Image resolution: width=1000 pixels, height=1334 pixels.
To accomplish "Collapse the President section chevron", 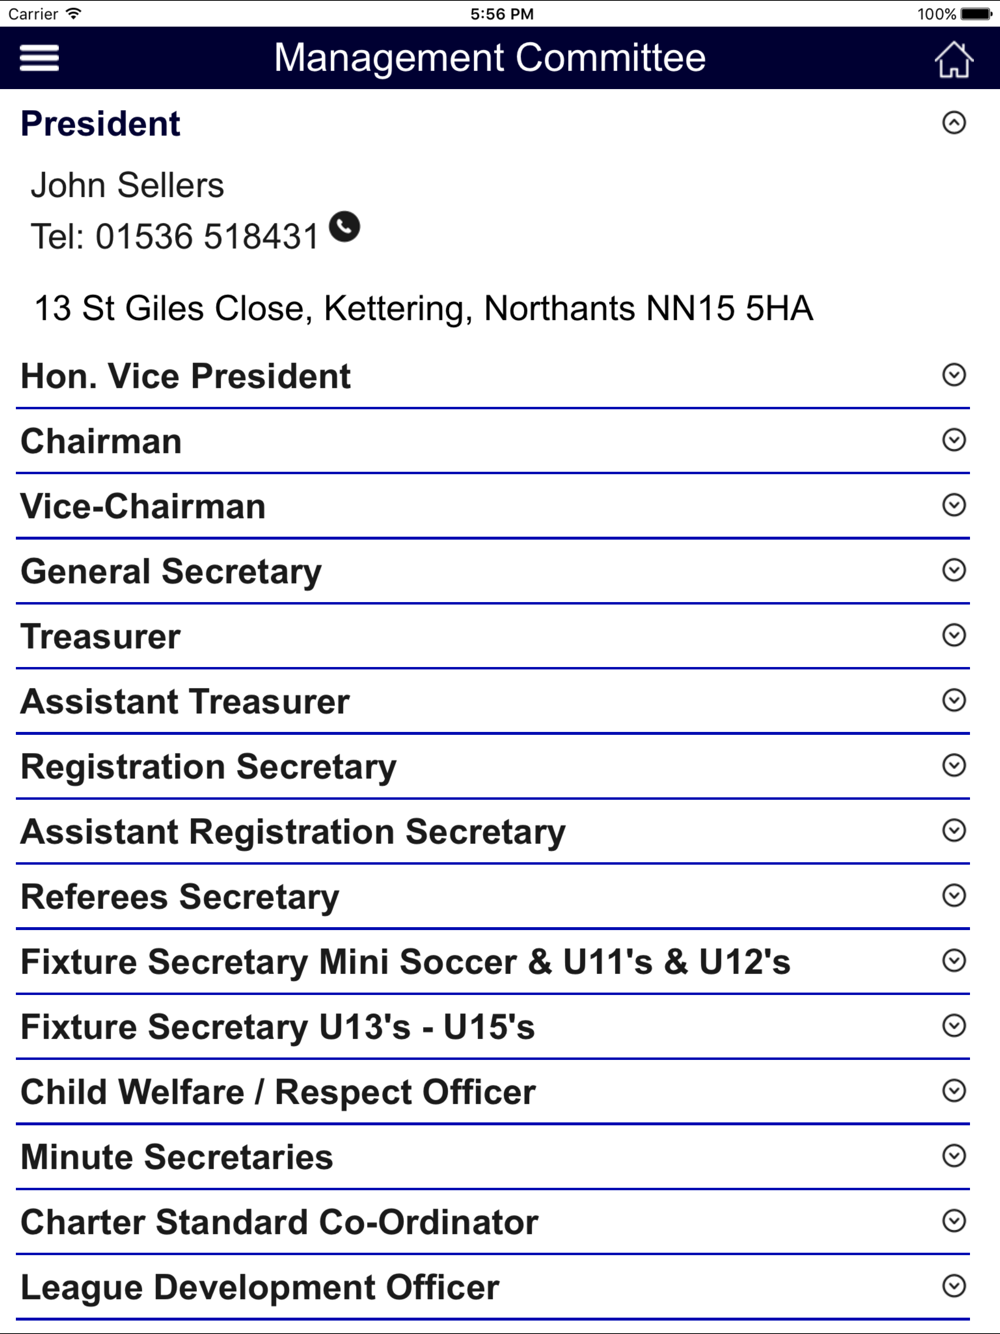I will point(954,123).
